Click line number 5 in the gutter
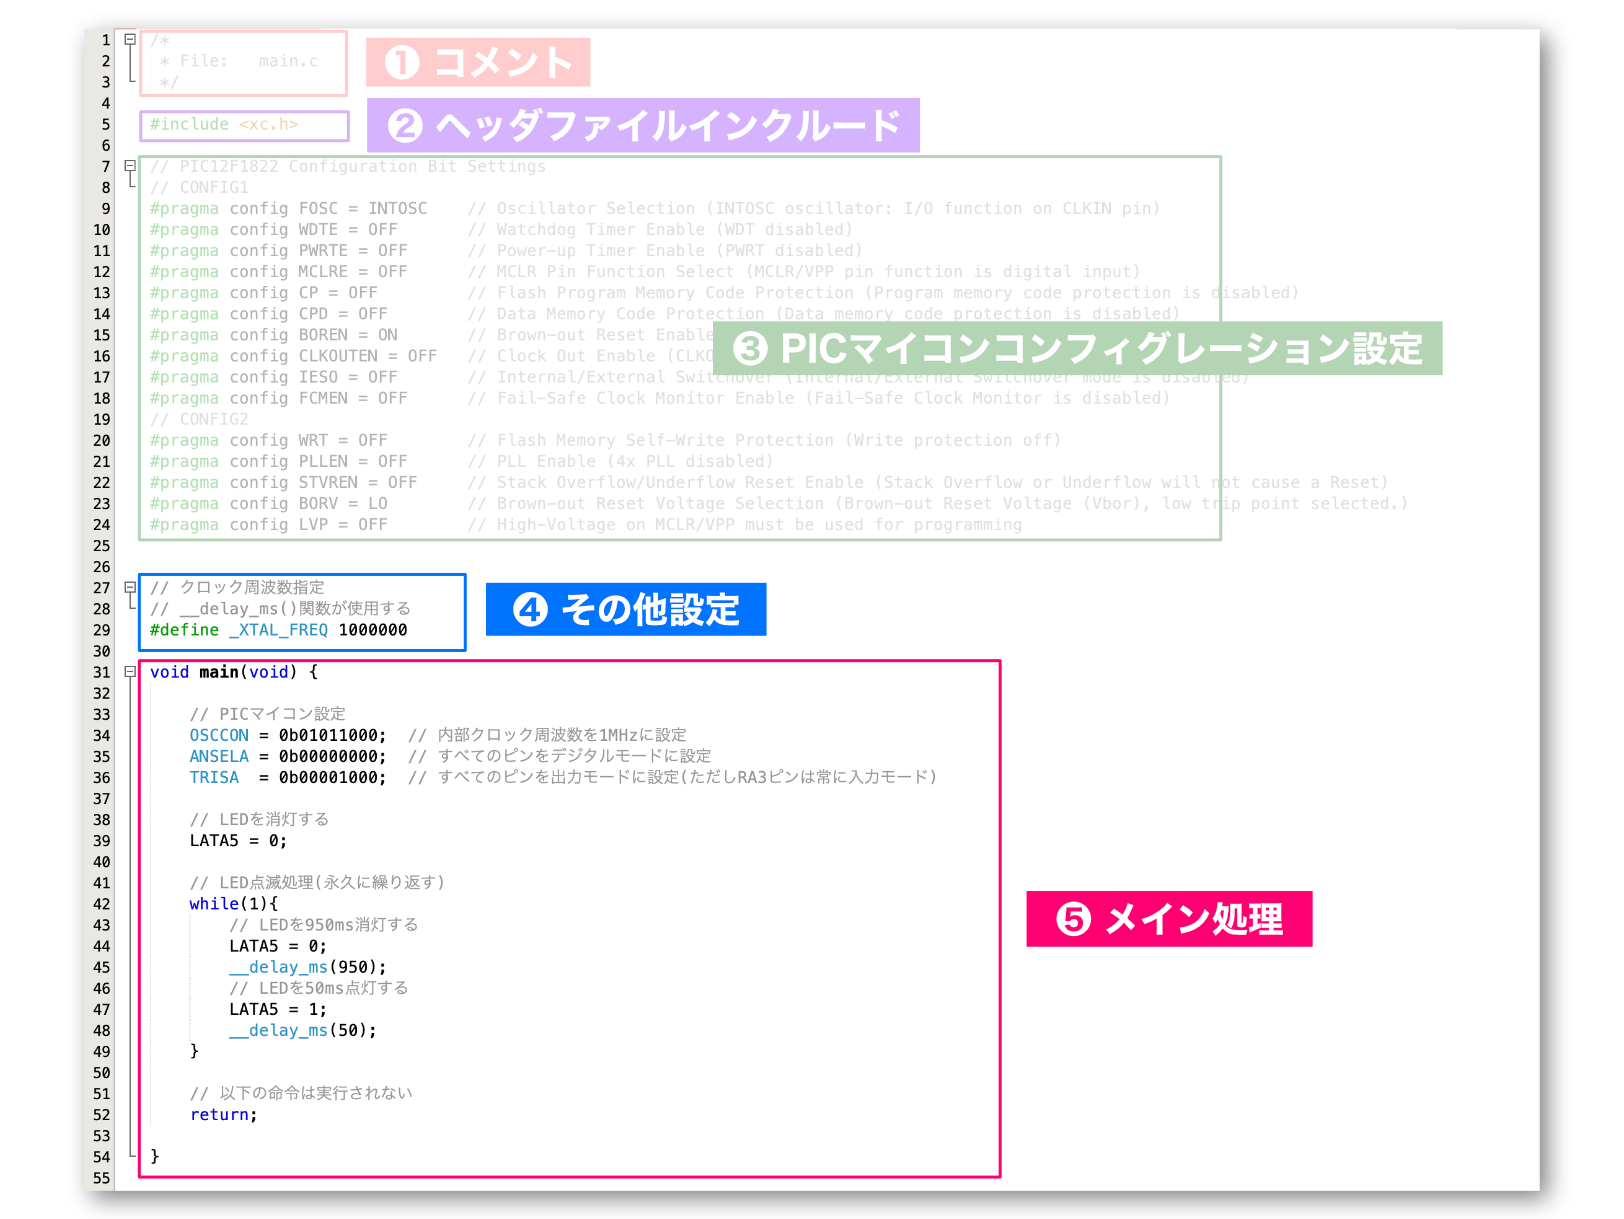This screenshot has height=1219, width=1624. tap(105, 124)
